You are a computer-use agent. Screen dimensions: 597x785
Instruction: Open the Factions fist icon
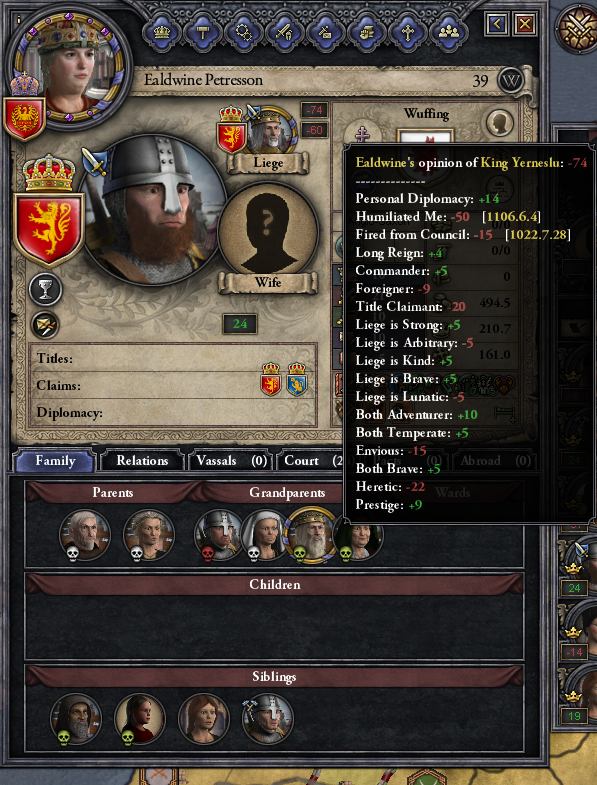(x=367, y=33)
